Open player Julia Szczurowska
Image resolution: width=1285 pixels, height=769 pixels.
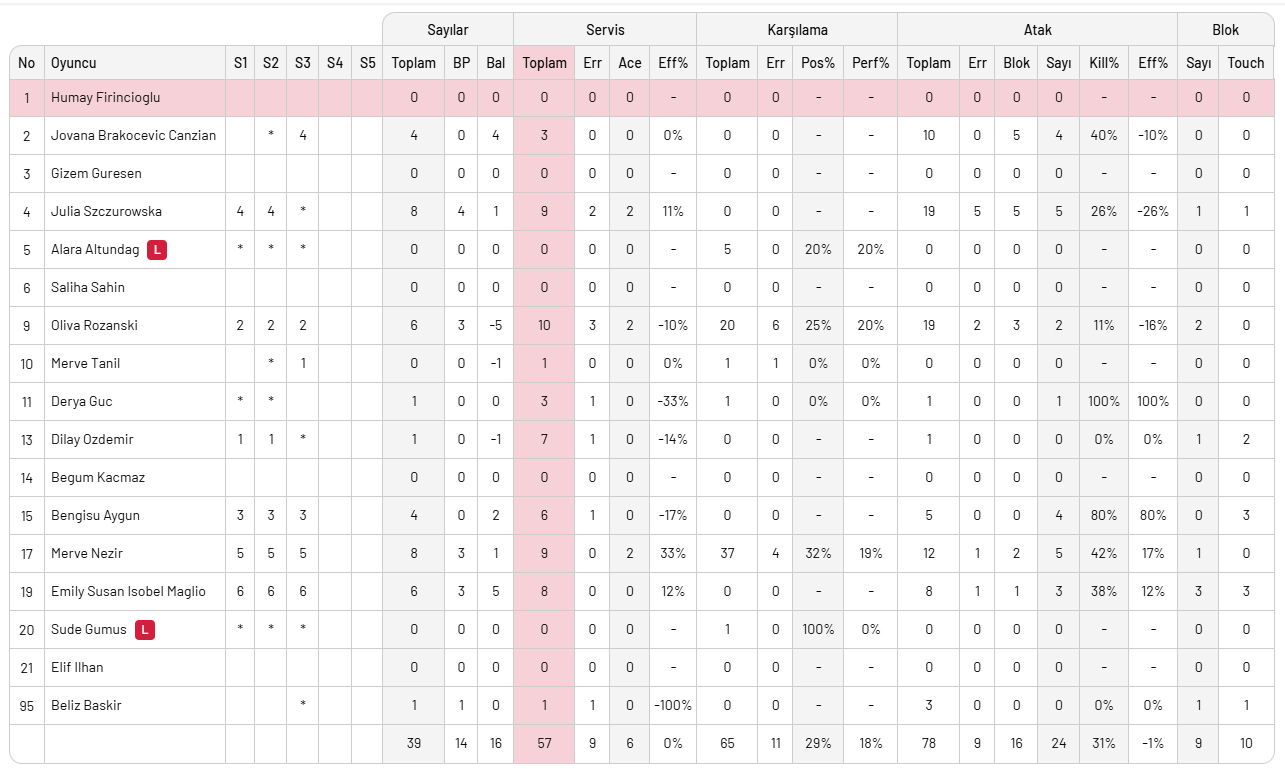106,211
